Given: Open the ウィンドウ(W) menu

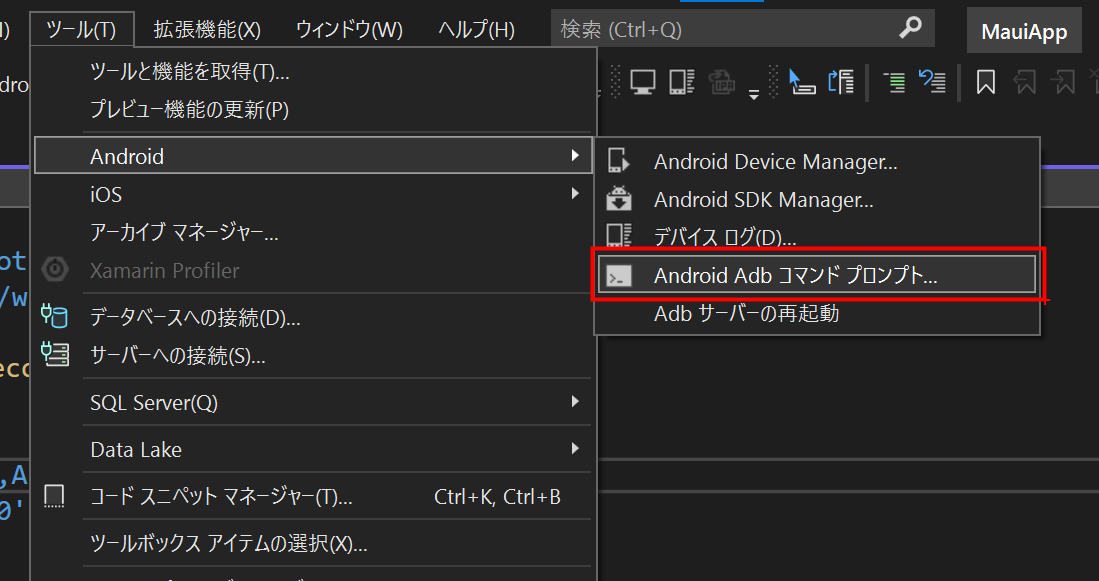Looking at the screenshot, I should (x=349, y=29).
